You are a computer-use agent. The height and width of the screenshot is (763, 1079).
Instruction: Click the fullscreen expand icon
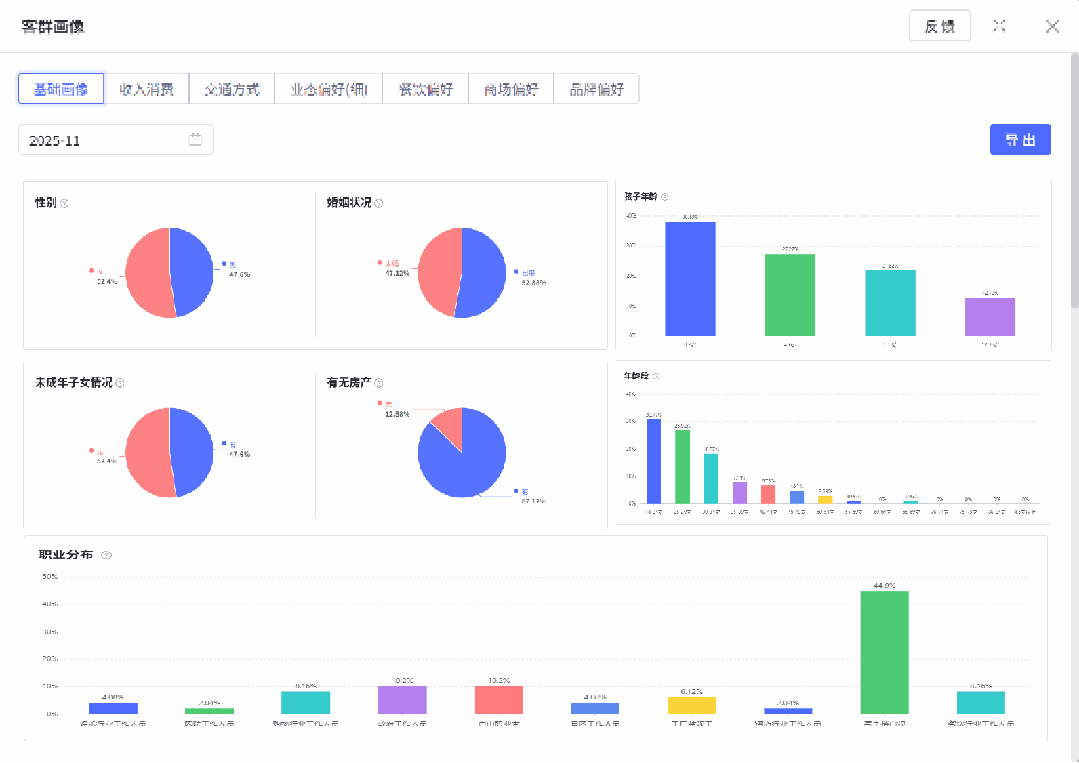point(999,26)
